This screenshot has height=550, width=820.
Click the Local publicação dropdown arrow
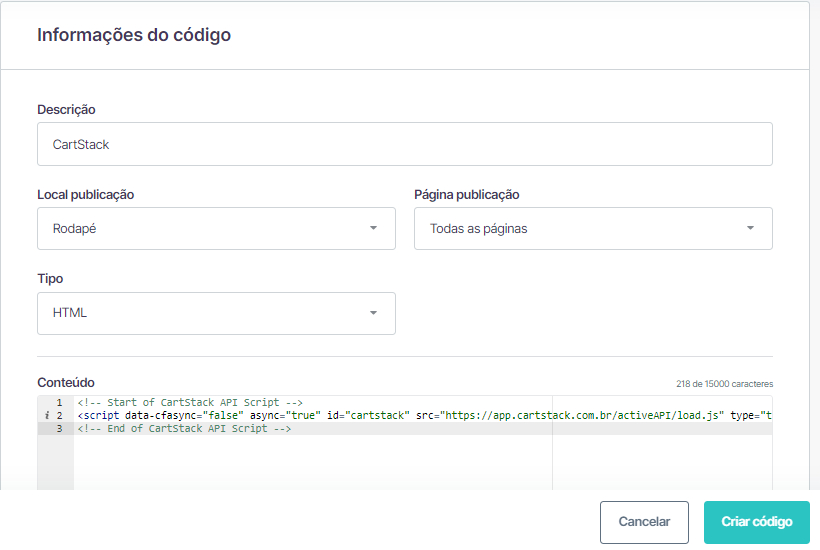click(x=373, y=228)
